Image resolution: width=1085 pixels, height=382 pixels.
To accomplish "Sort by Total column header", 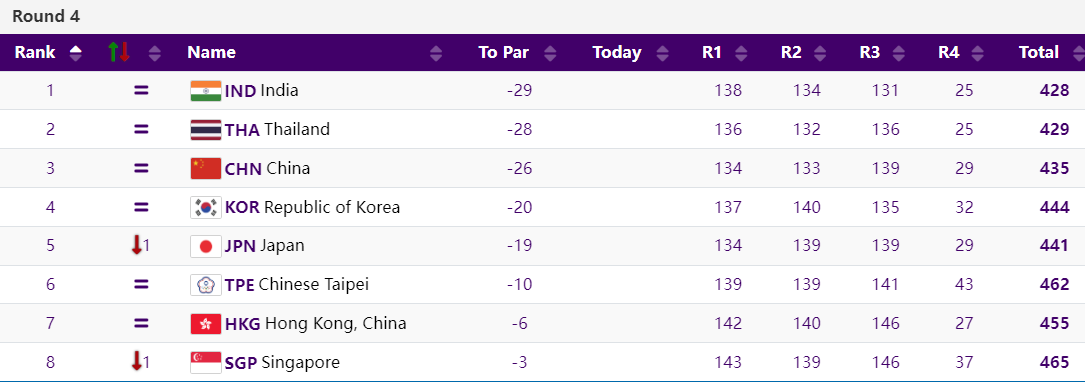I will pos(1038,53).
